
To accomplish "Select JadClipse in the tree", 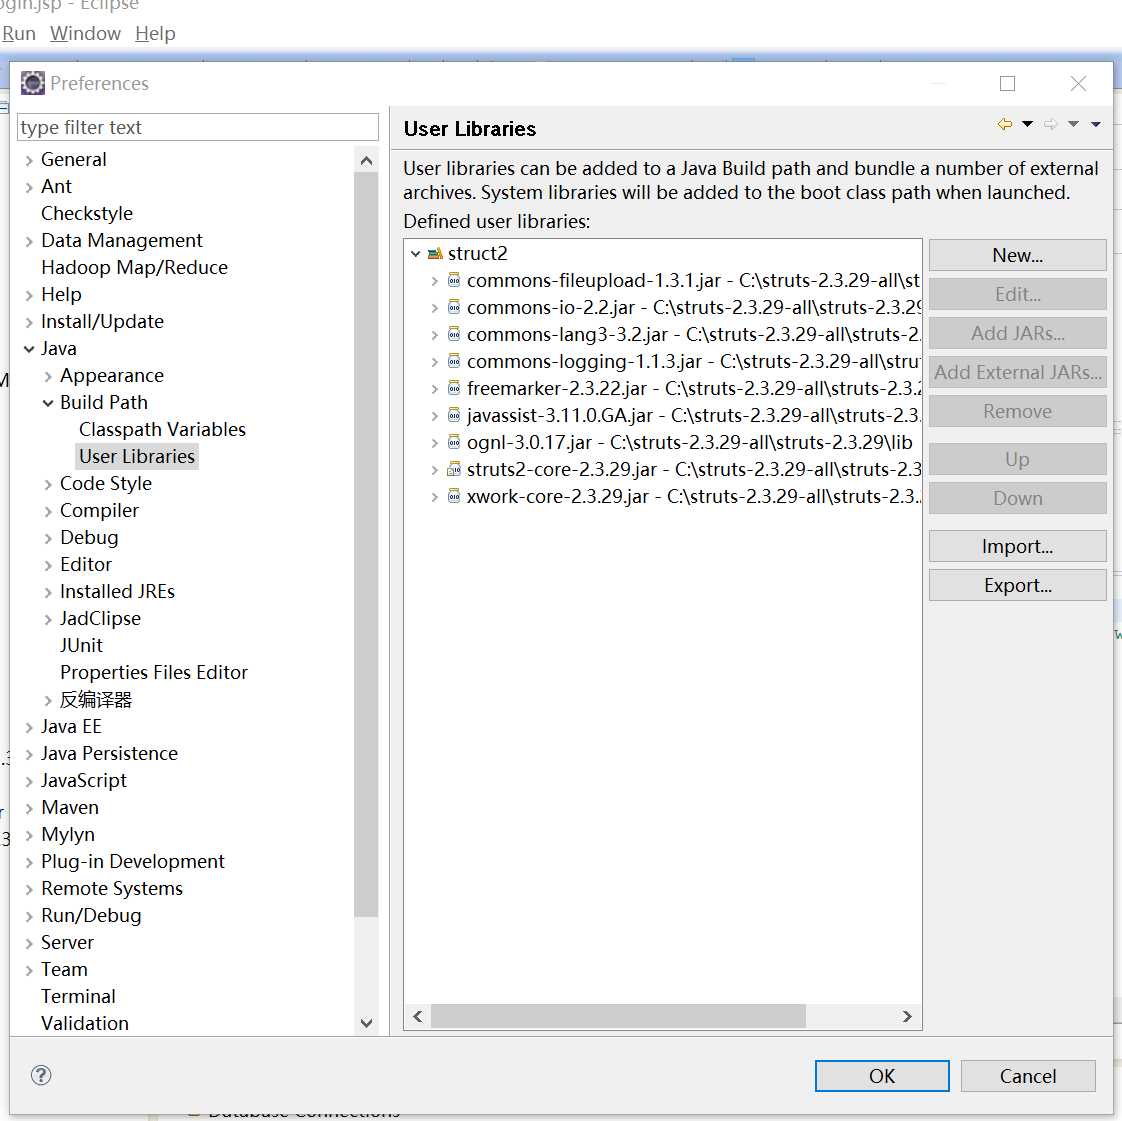I will tap(100, 618).
